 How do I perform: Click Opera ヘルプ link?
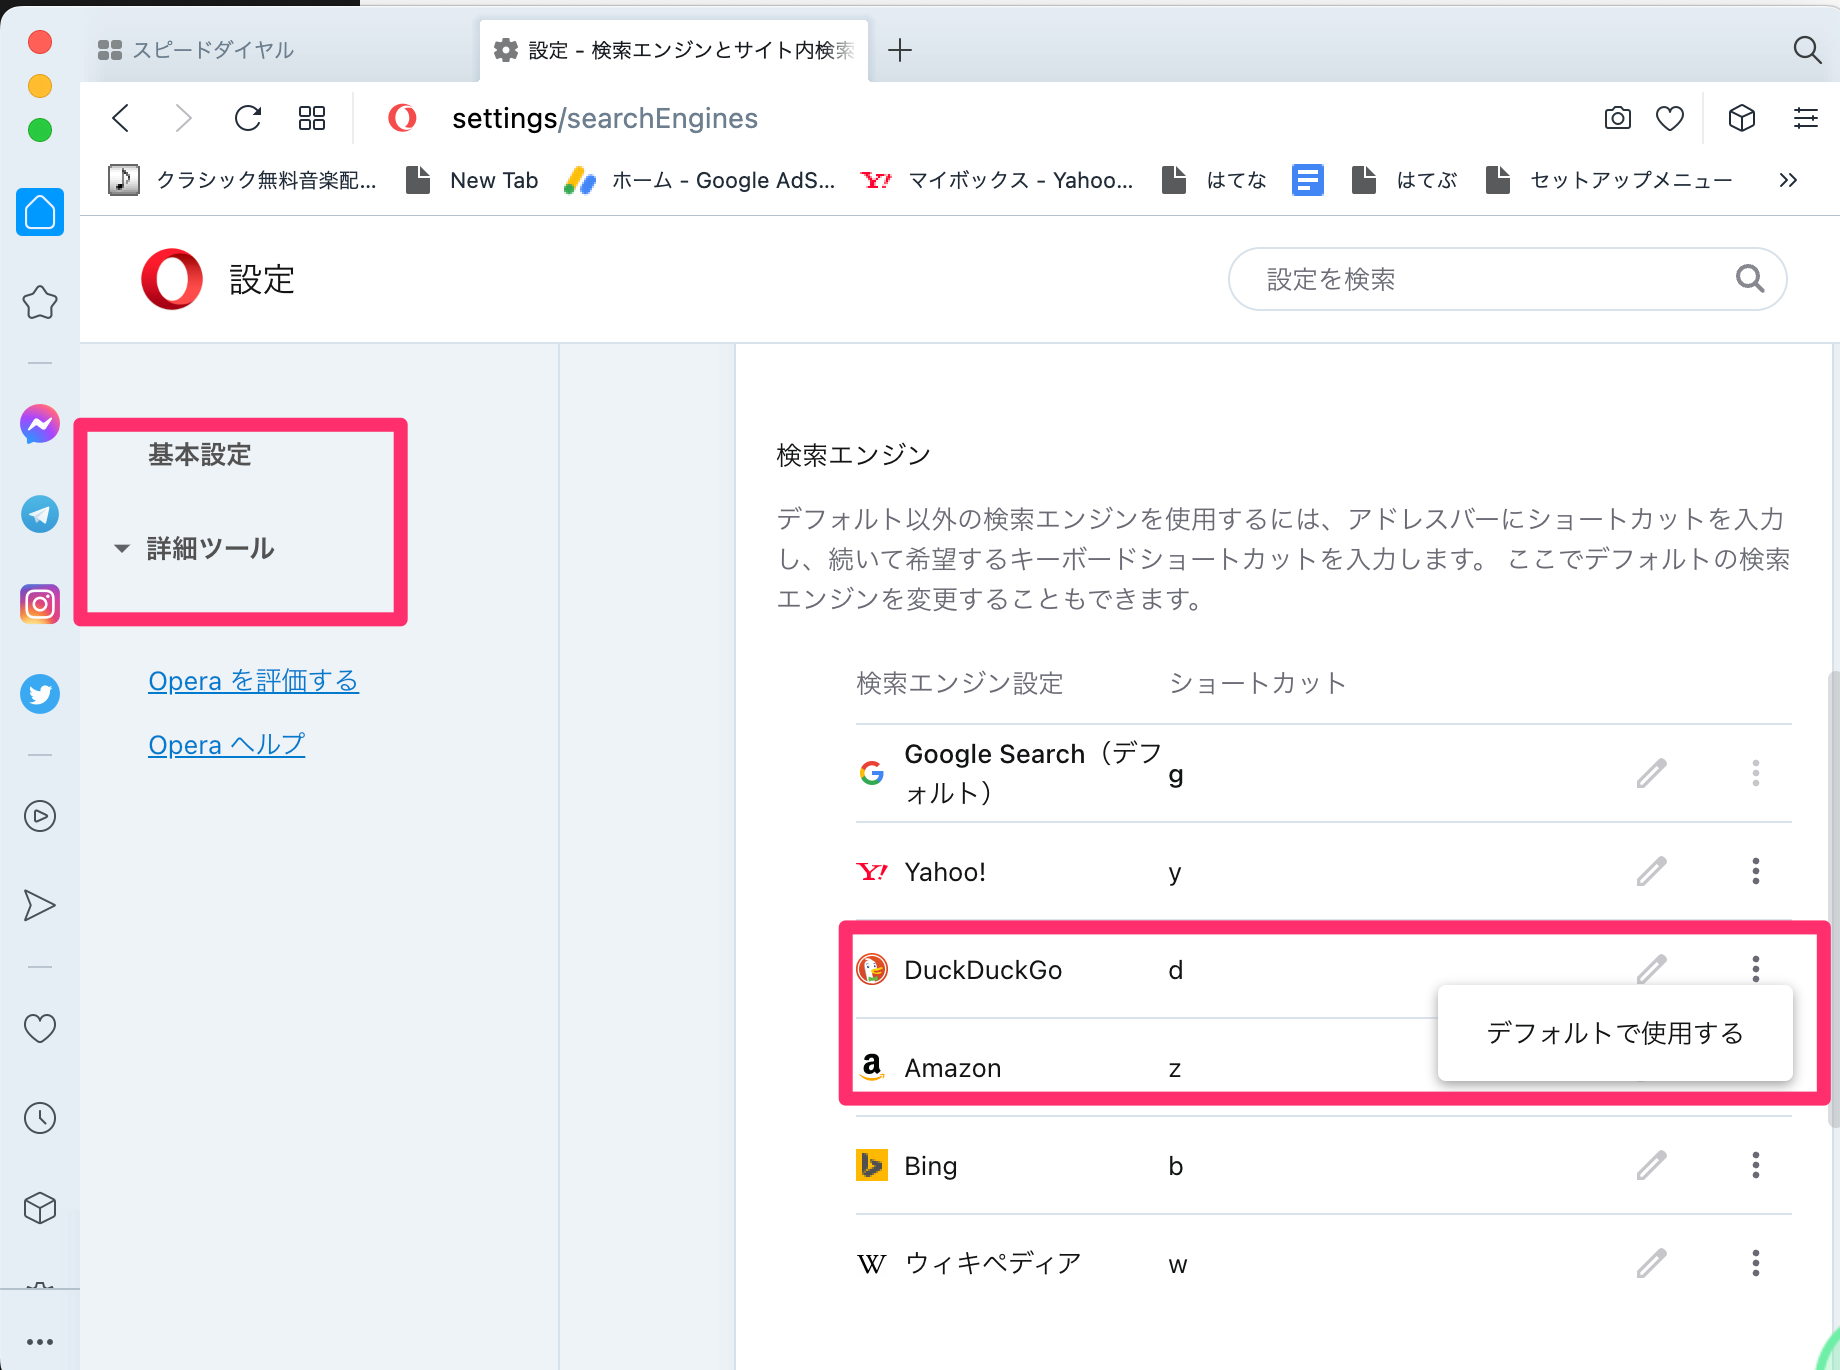point(226,745)
